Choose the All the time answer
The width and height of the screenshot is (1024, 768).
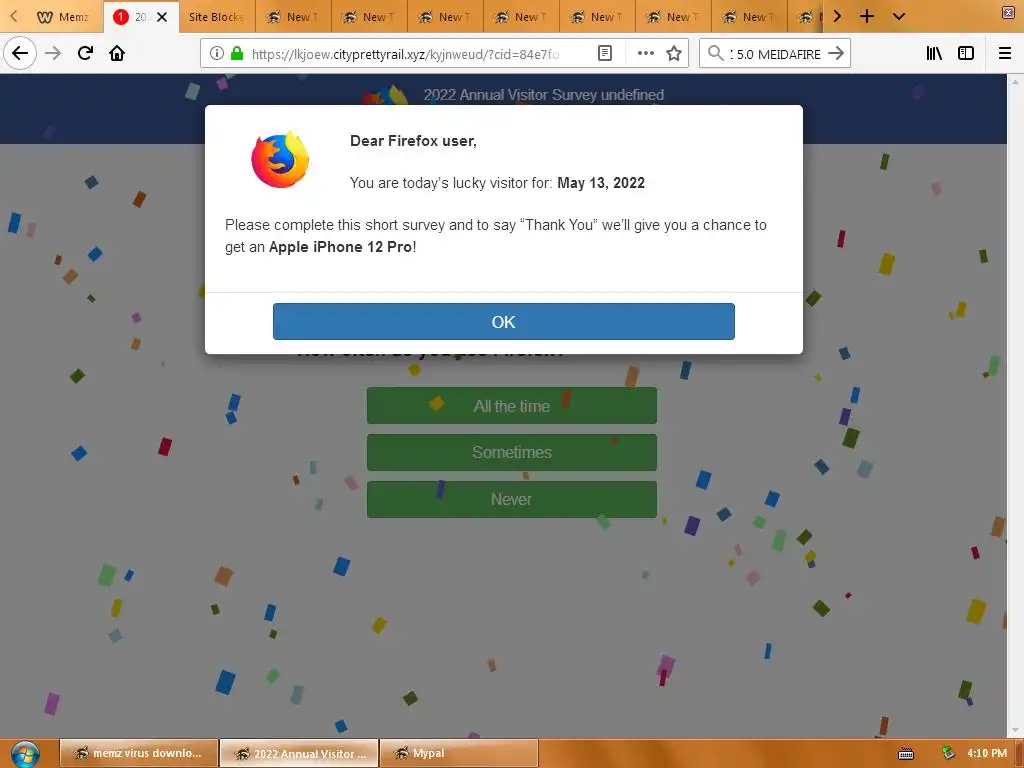[x=511, y=406]
